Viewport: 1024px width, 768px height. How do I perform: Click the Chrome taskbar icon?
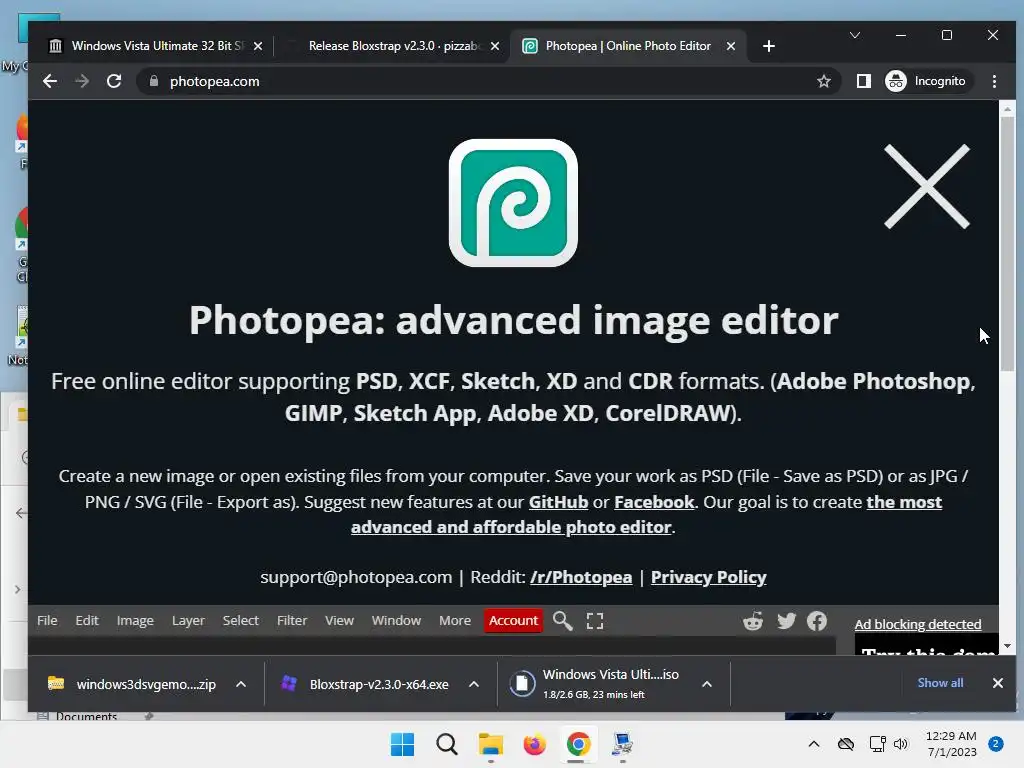tap(579, 744)
